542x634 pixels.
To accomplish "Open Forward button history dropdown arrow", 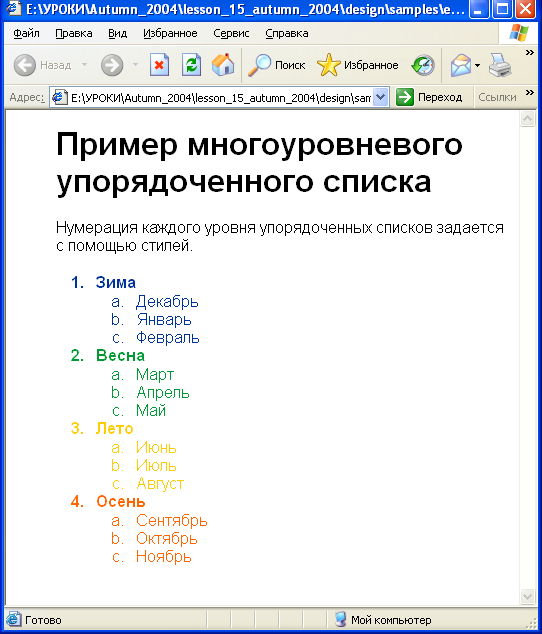I will (x=135, y=65).
